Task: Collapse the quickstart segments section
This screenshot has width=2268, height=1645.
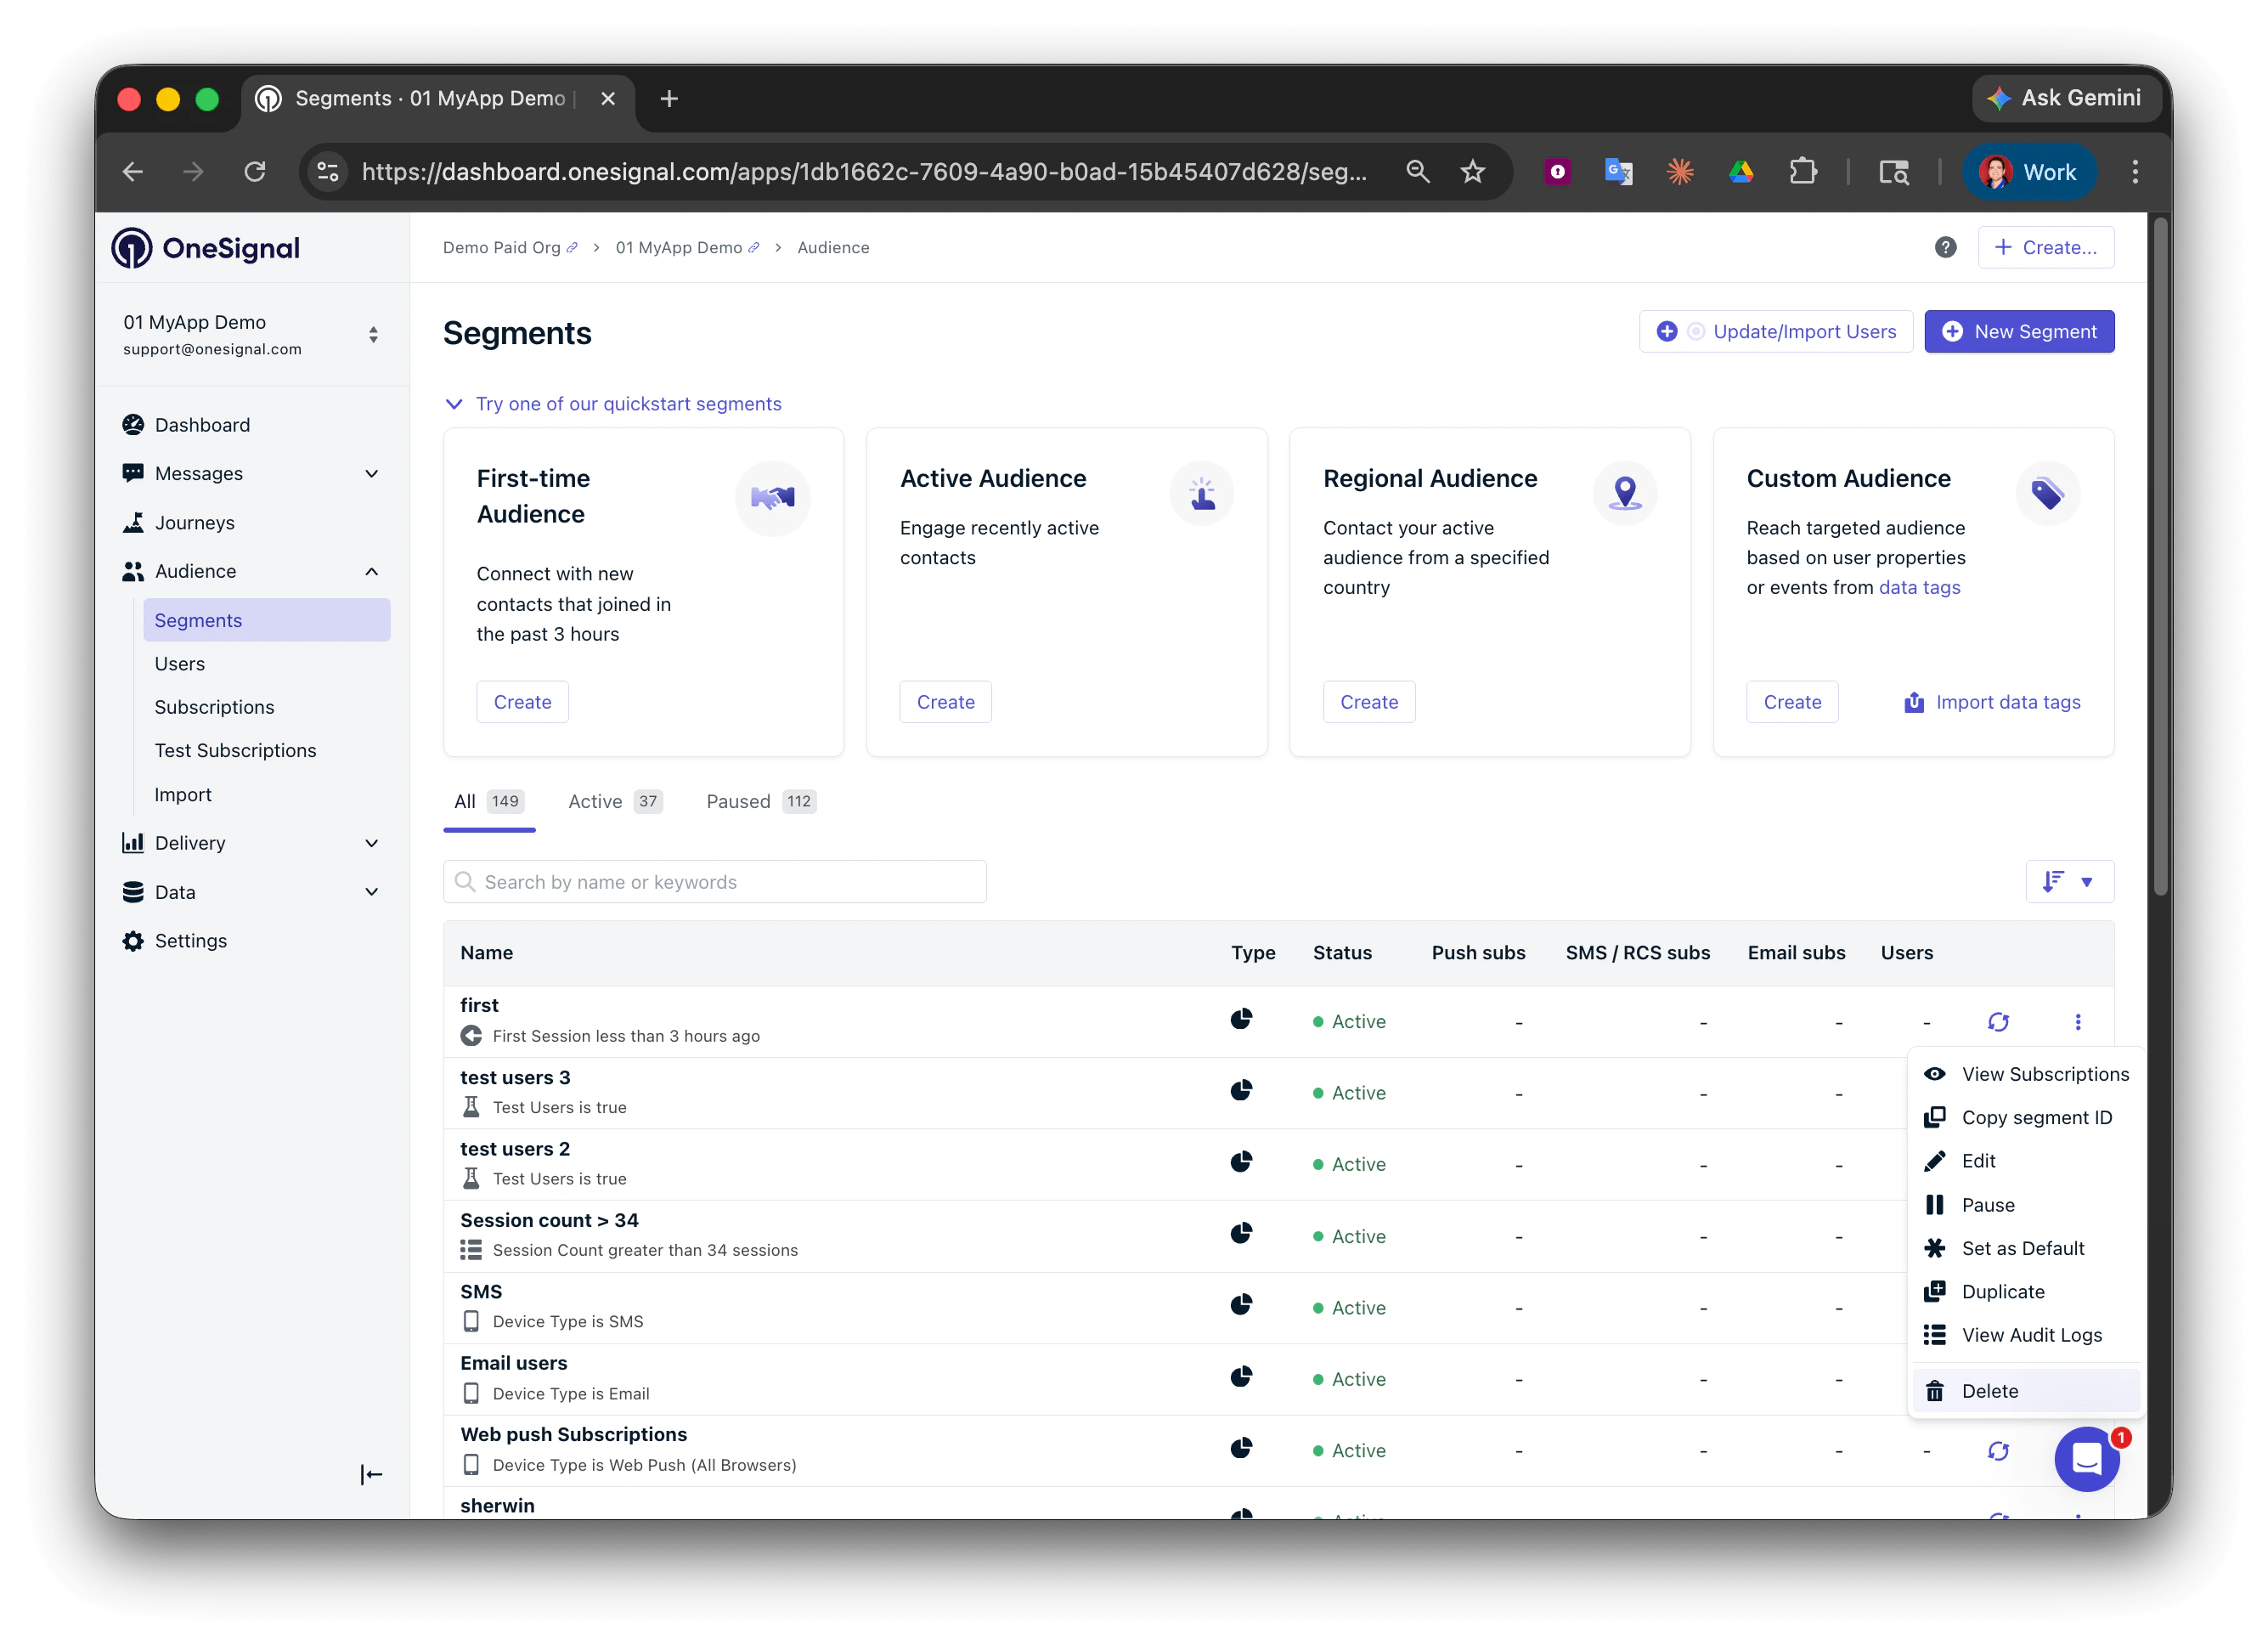Action: pos(453,404)
